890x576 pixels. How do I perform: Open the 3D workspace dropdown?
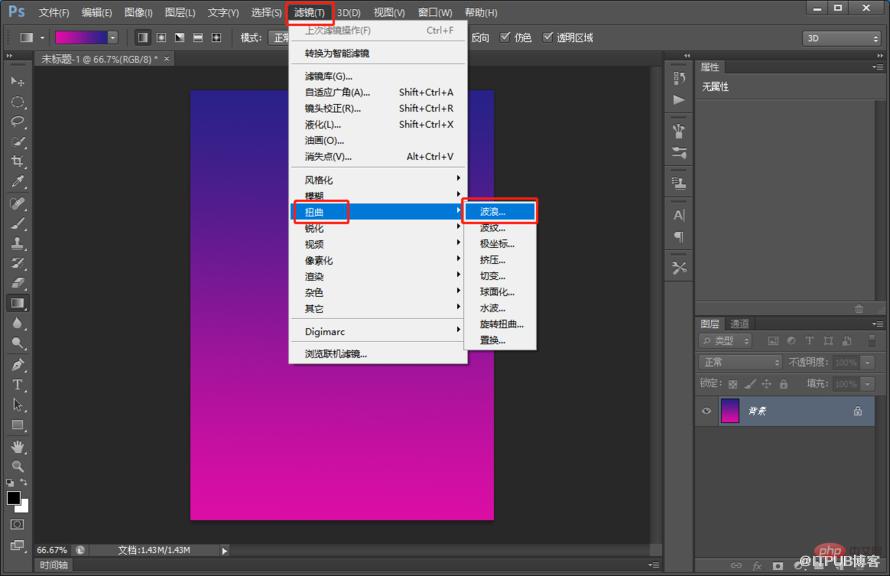tap(841, 38)
